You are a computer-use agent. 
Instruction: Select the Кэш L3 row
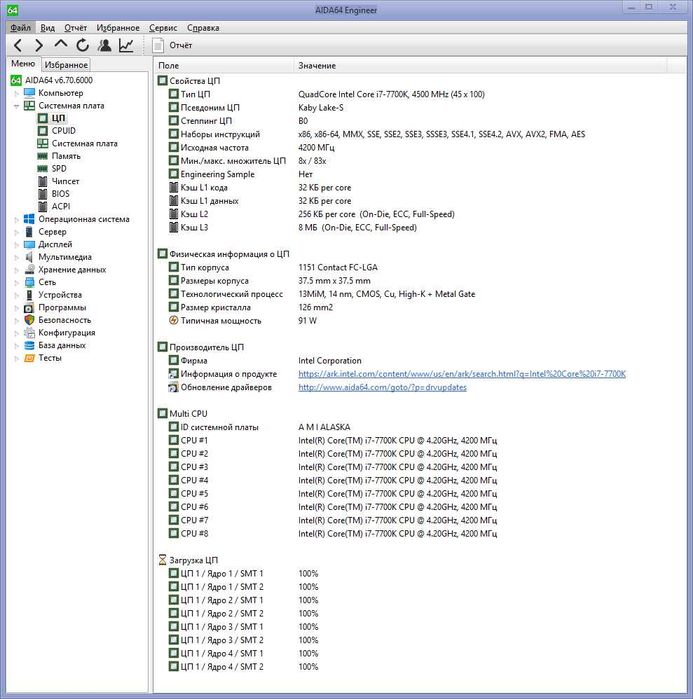(x=419, y=227)
